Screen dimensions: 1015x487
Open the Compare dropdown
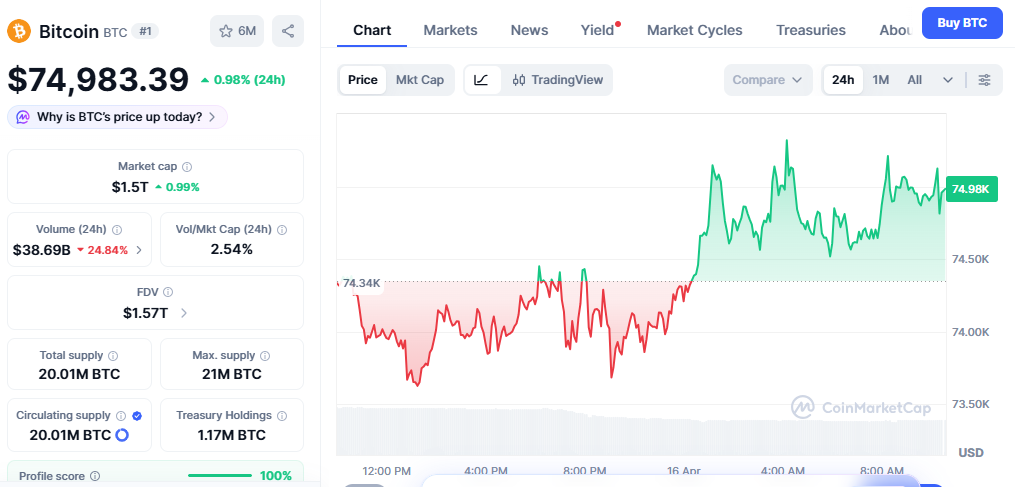[x=768, y=80]
